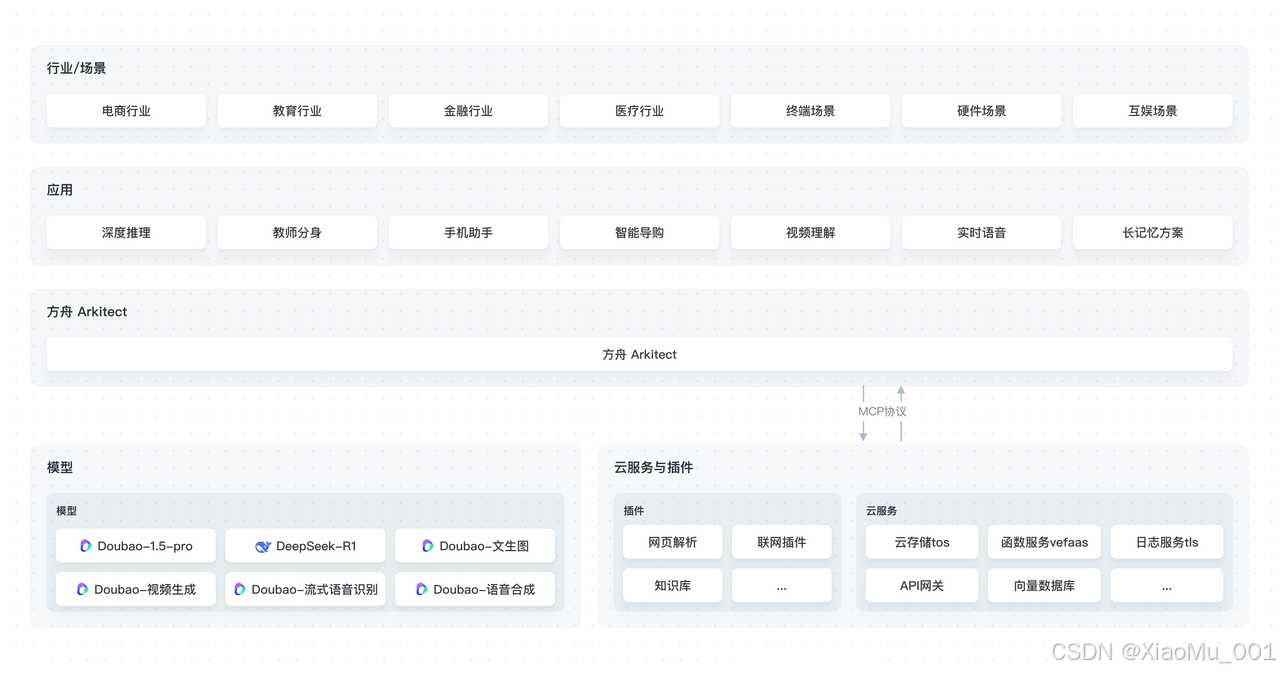
Task: Click the ellipsis card under 云服务
Action: click(x=1166, y=585)
